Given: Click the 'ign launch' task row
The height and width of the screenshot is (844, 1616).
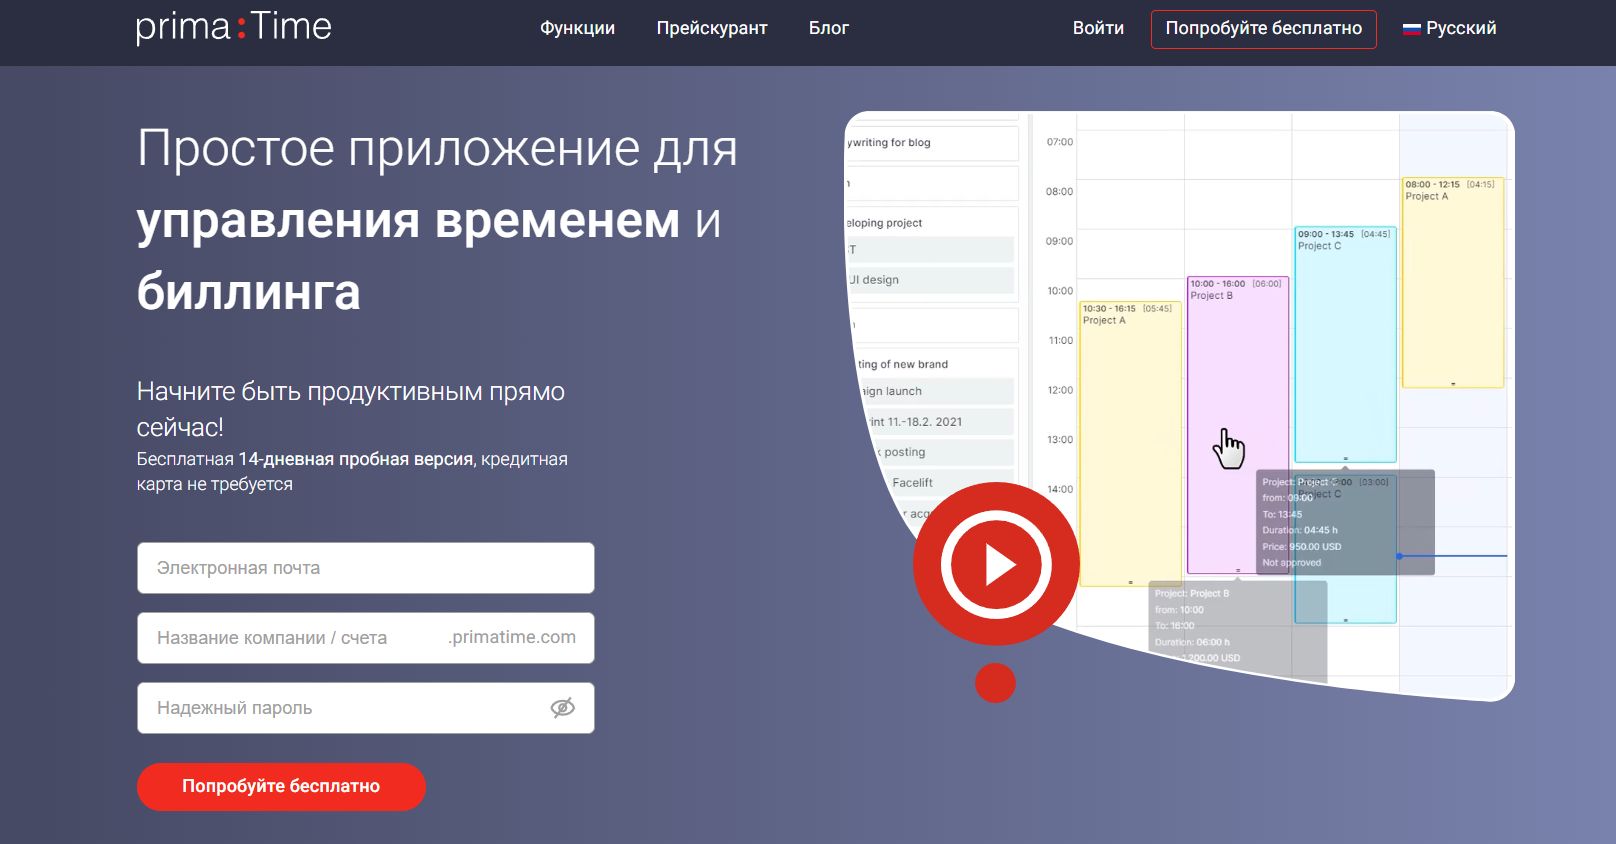Looking at the screenshot, I should click(936, 391).
